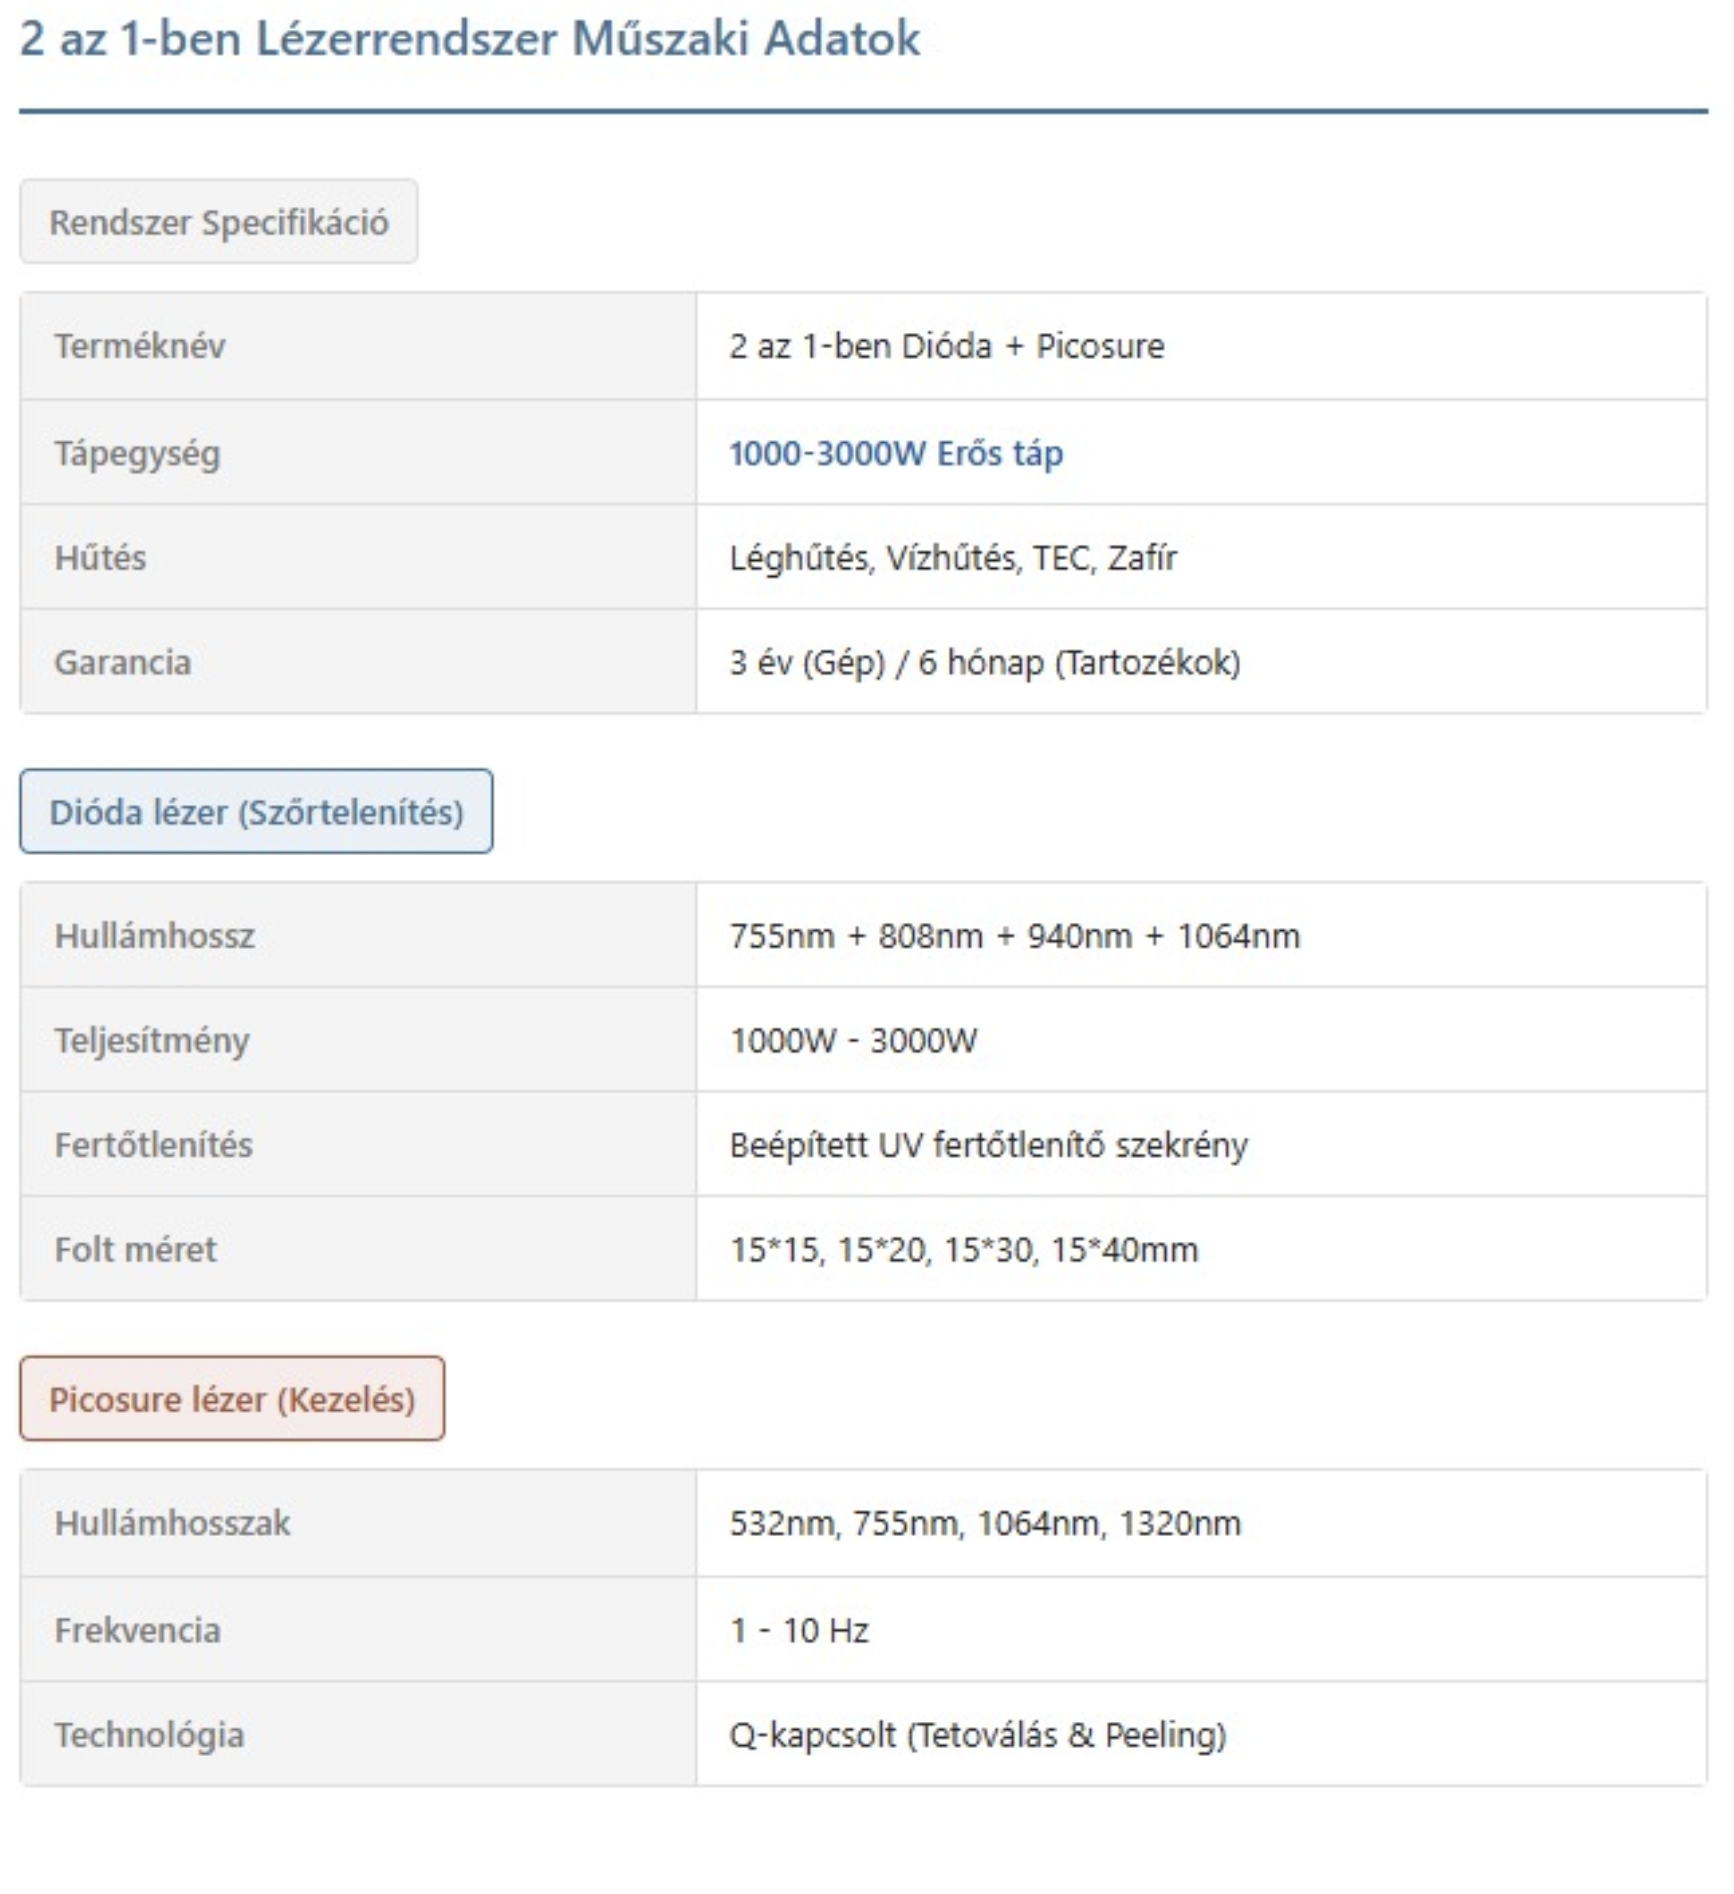Follow the 1000-3000W Erős táp link
1734x1894 pixels.
[896, 453]
